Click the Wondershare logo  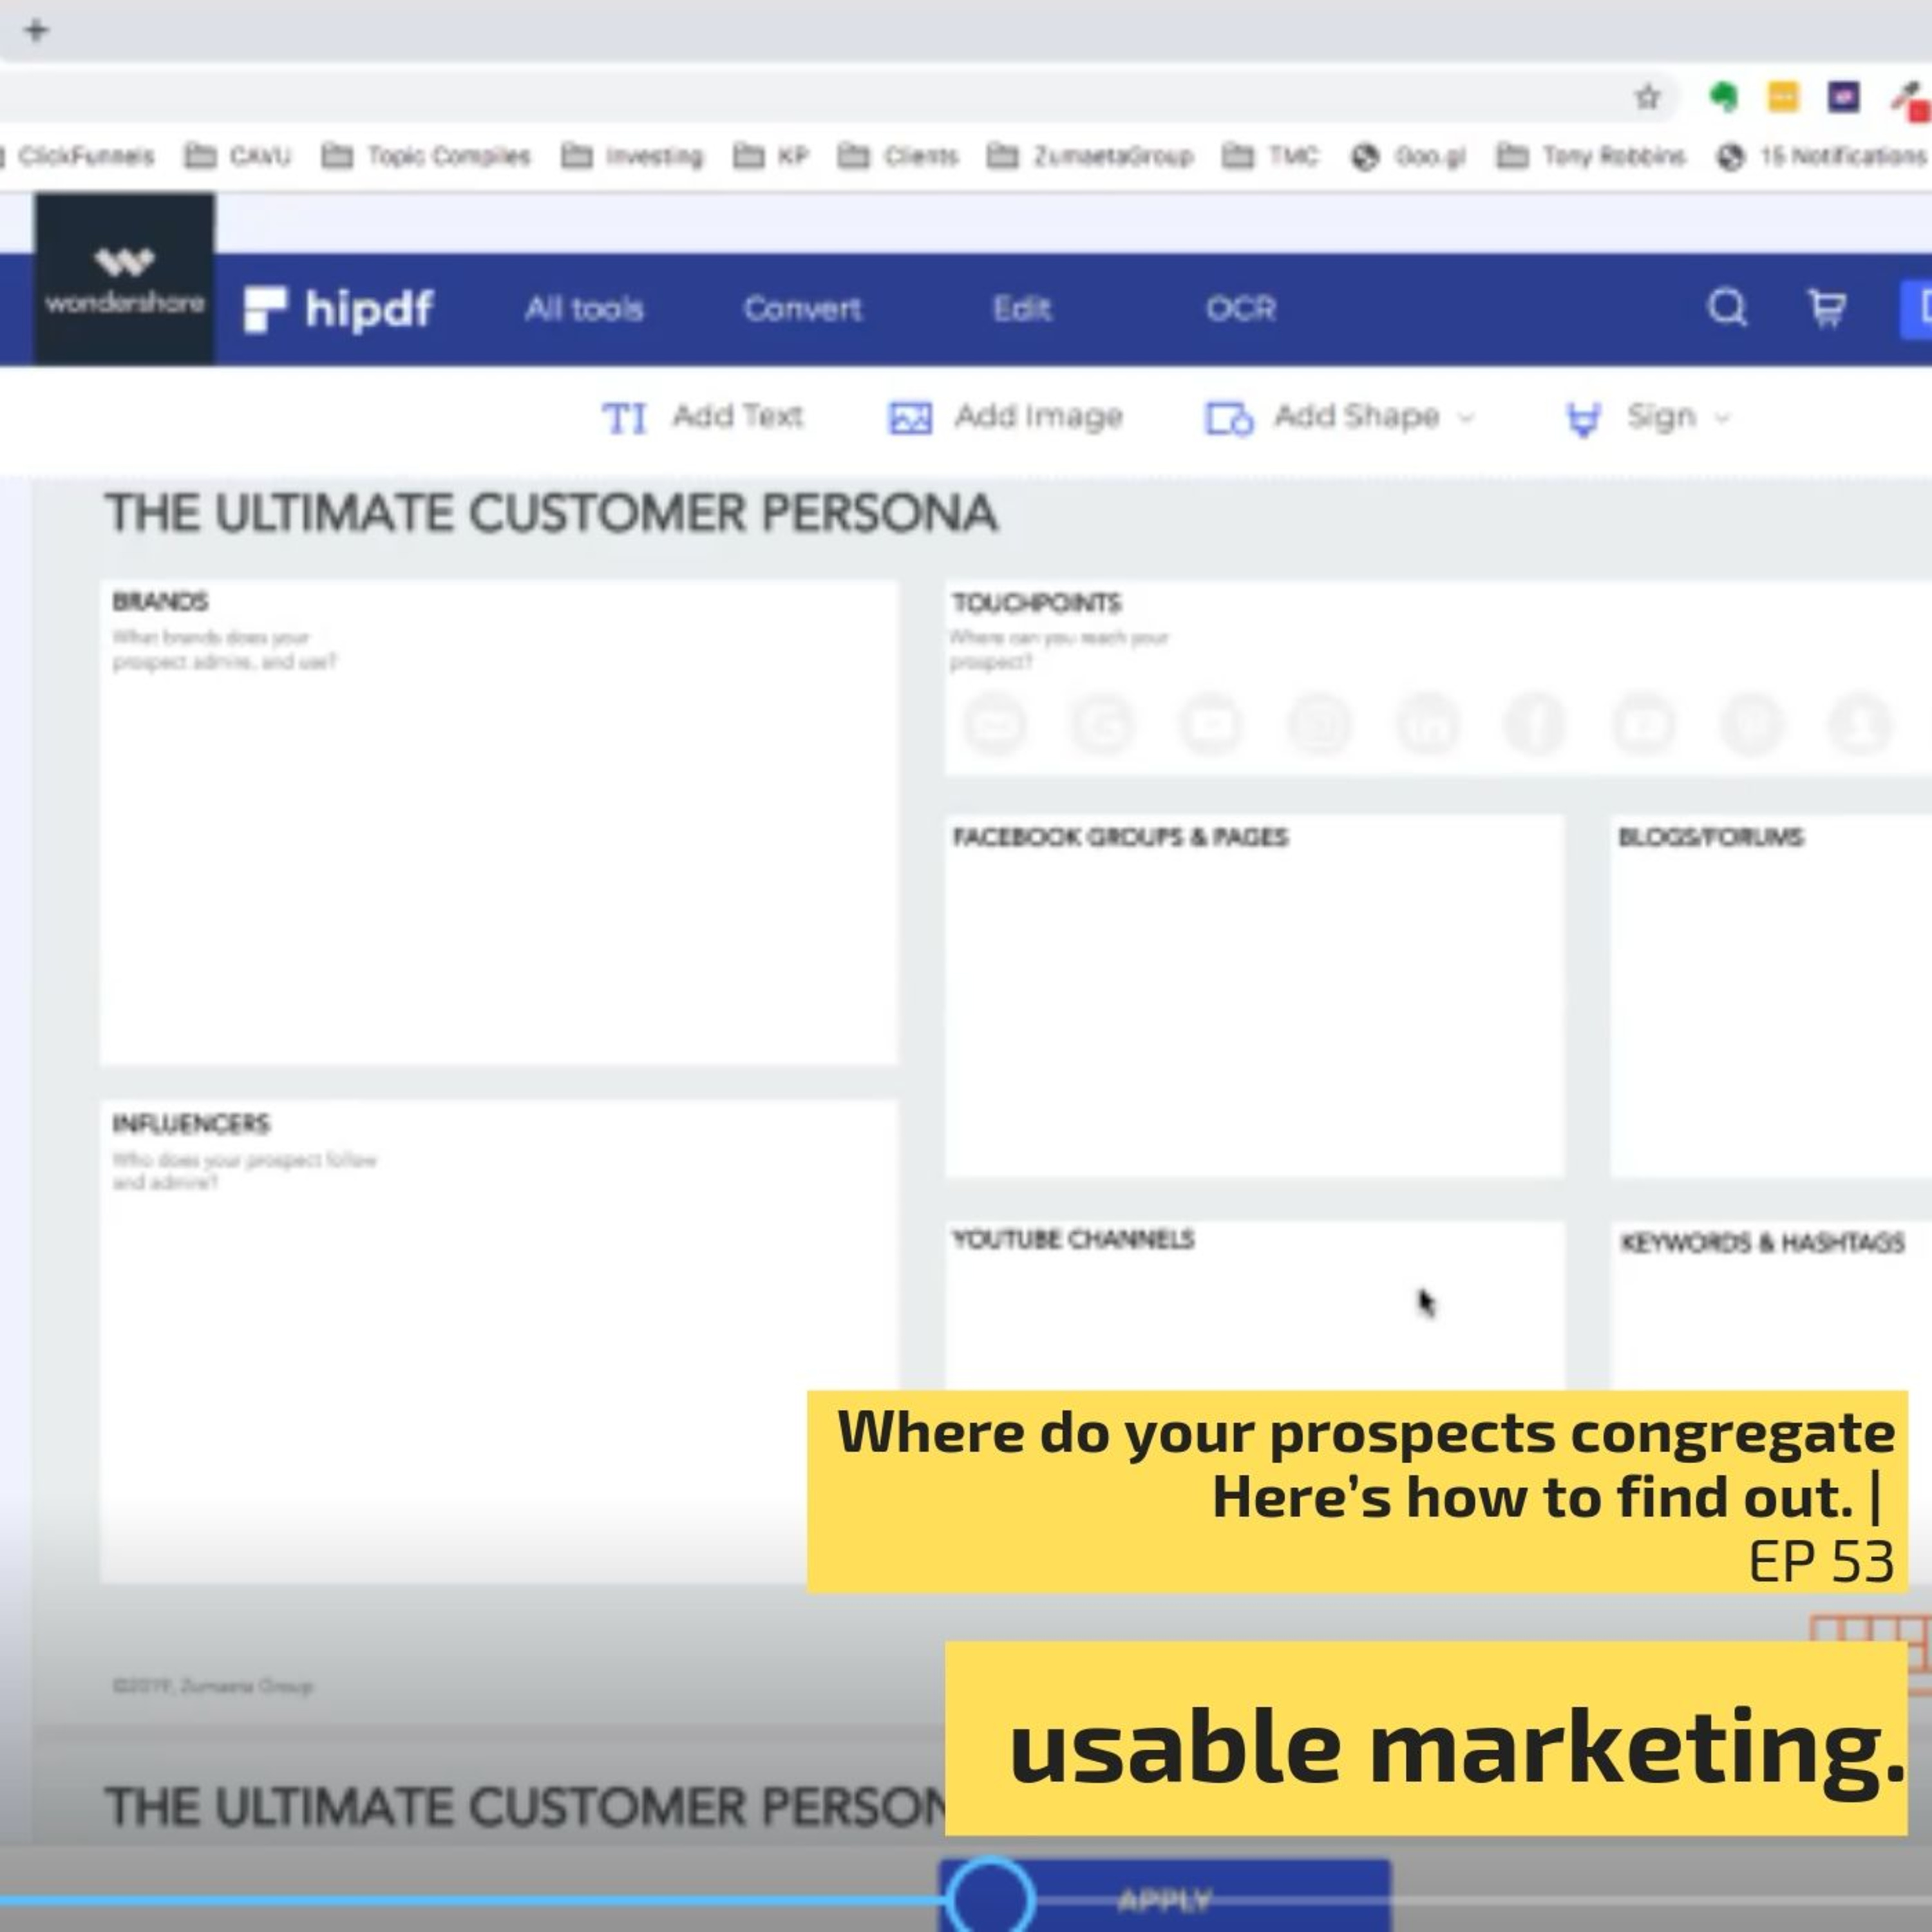[124, 279]
